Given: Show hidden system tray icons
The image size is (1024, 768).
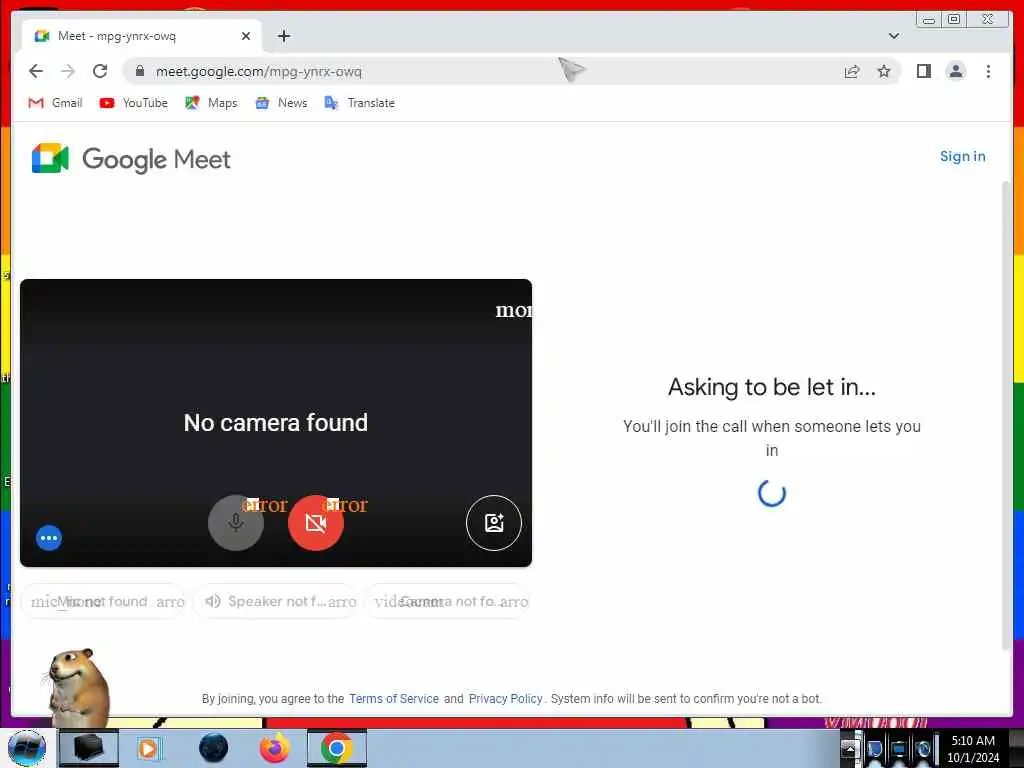Looking at the screenshot, I should [849, 750].
